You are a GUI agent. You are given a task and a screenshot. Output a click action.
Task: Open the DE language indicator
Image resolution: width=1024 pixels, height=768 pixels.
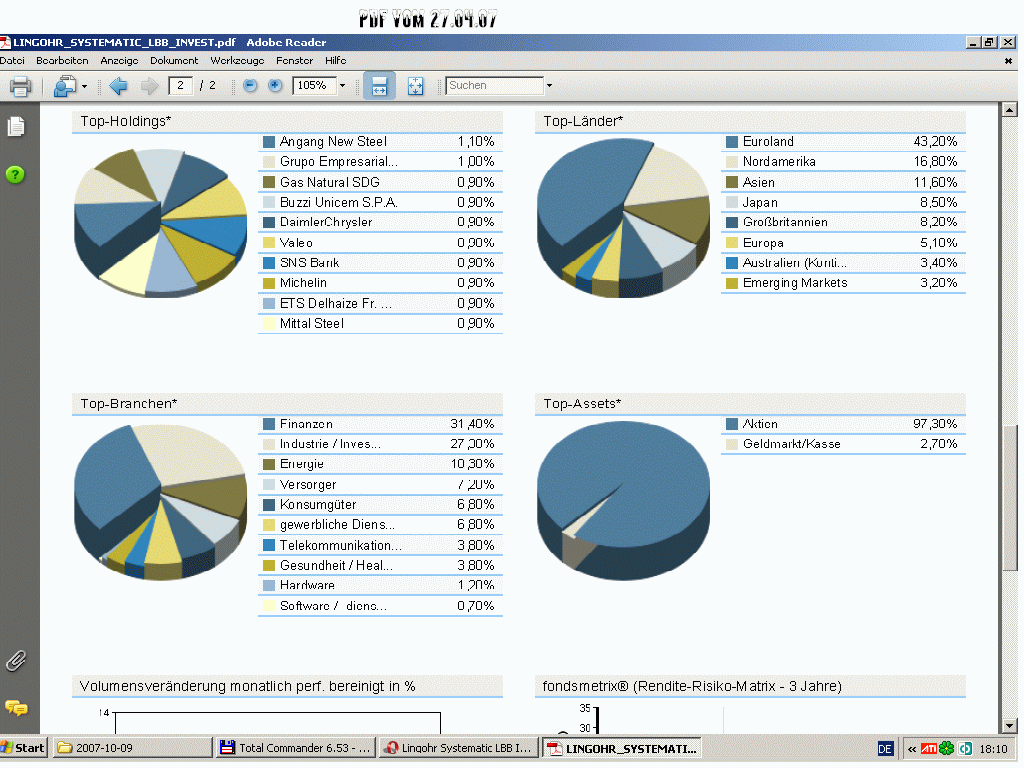coord(885,749)
